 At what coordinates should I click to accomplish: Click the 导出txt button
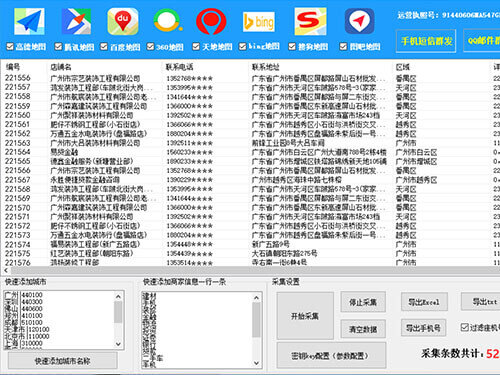[x=481, y=301]
